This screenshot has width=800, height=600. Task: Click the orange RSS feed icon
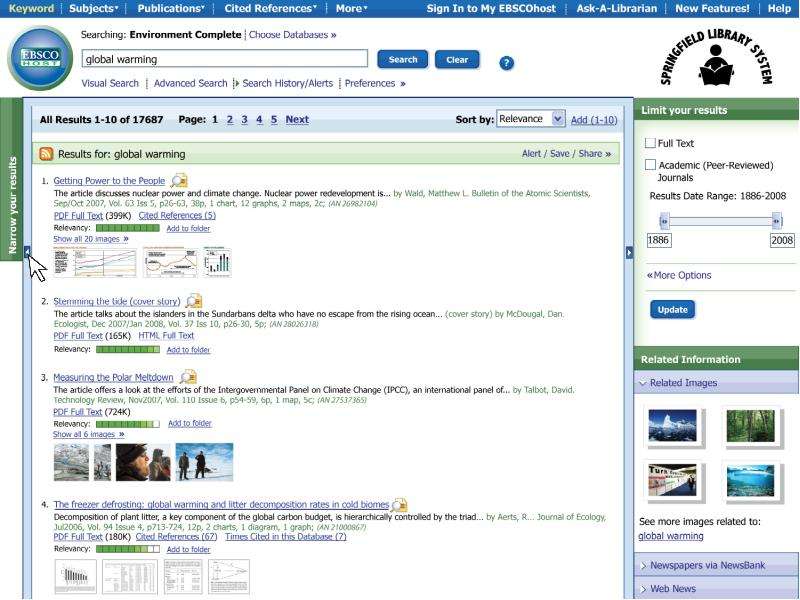46,154
